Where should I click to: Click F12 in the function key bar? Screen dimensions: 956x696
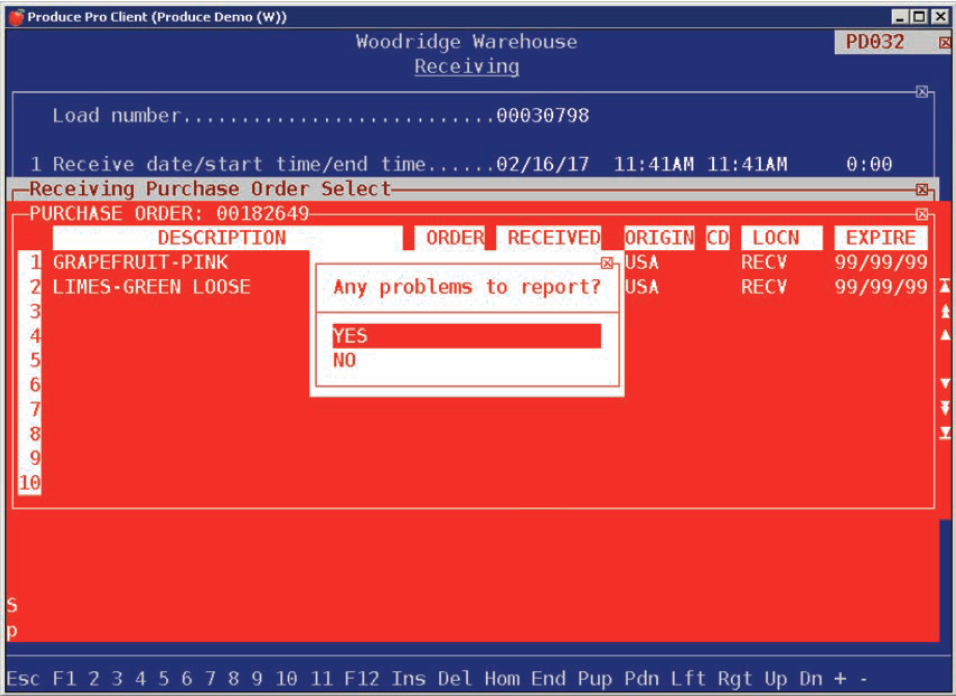coord(362,679)
